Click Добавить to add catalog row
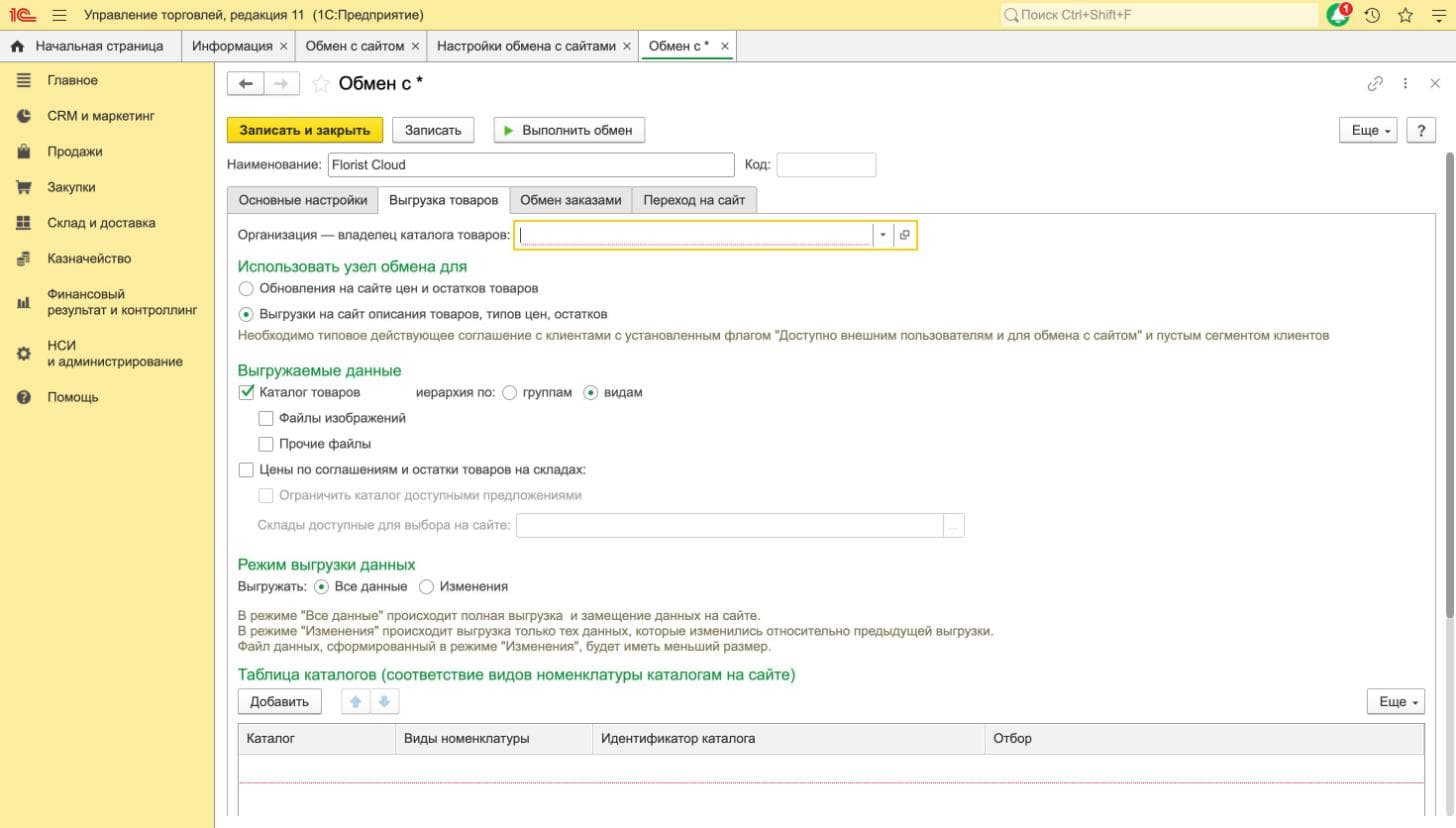 click(x=280, y=702)
